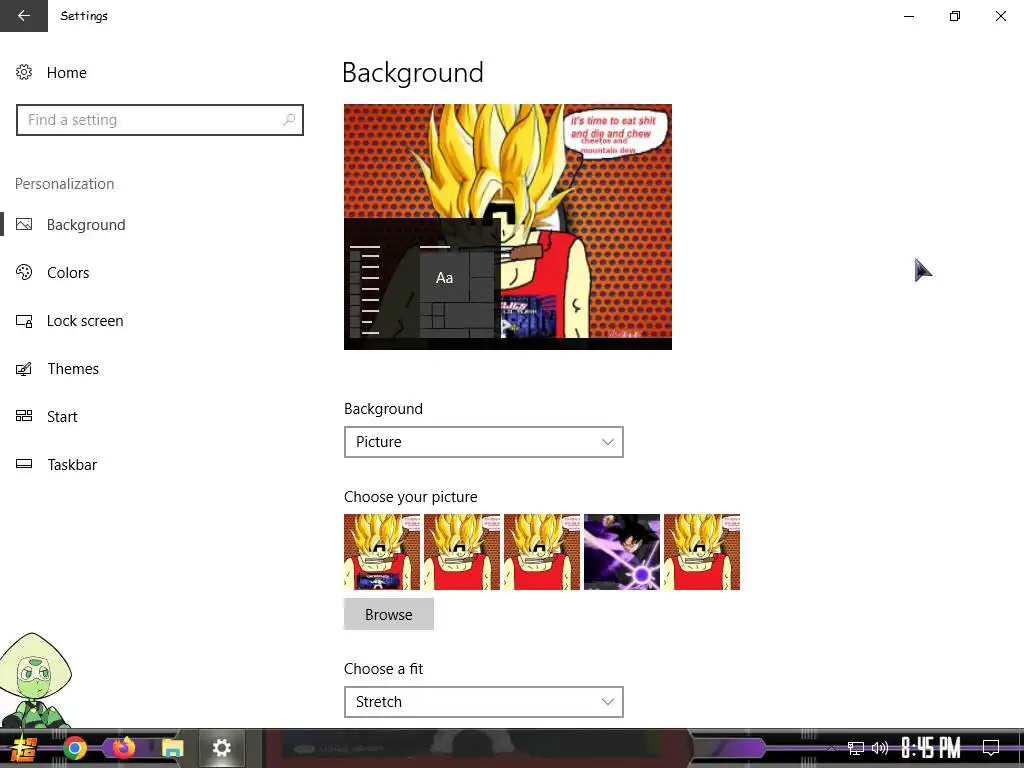Choose the fifth picture thumbnail
The height and width of the screenshot is (768, 1024).
tap(702, 552)
